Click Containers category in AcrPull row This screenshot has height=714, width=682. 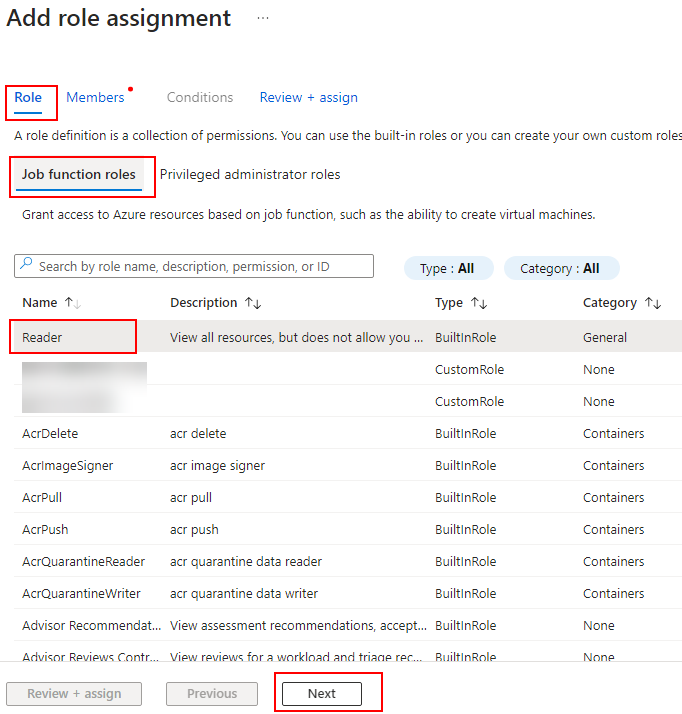pyautogui.click(x=614, y=497)
